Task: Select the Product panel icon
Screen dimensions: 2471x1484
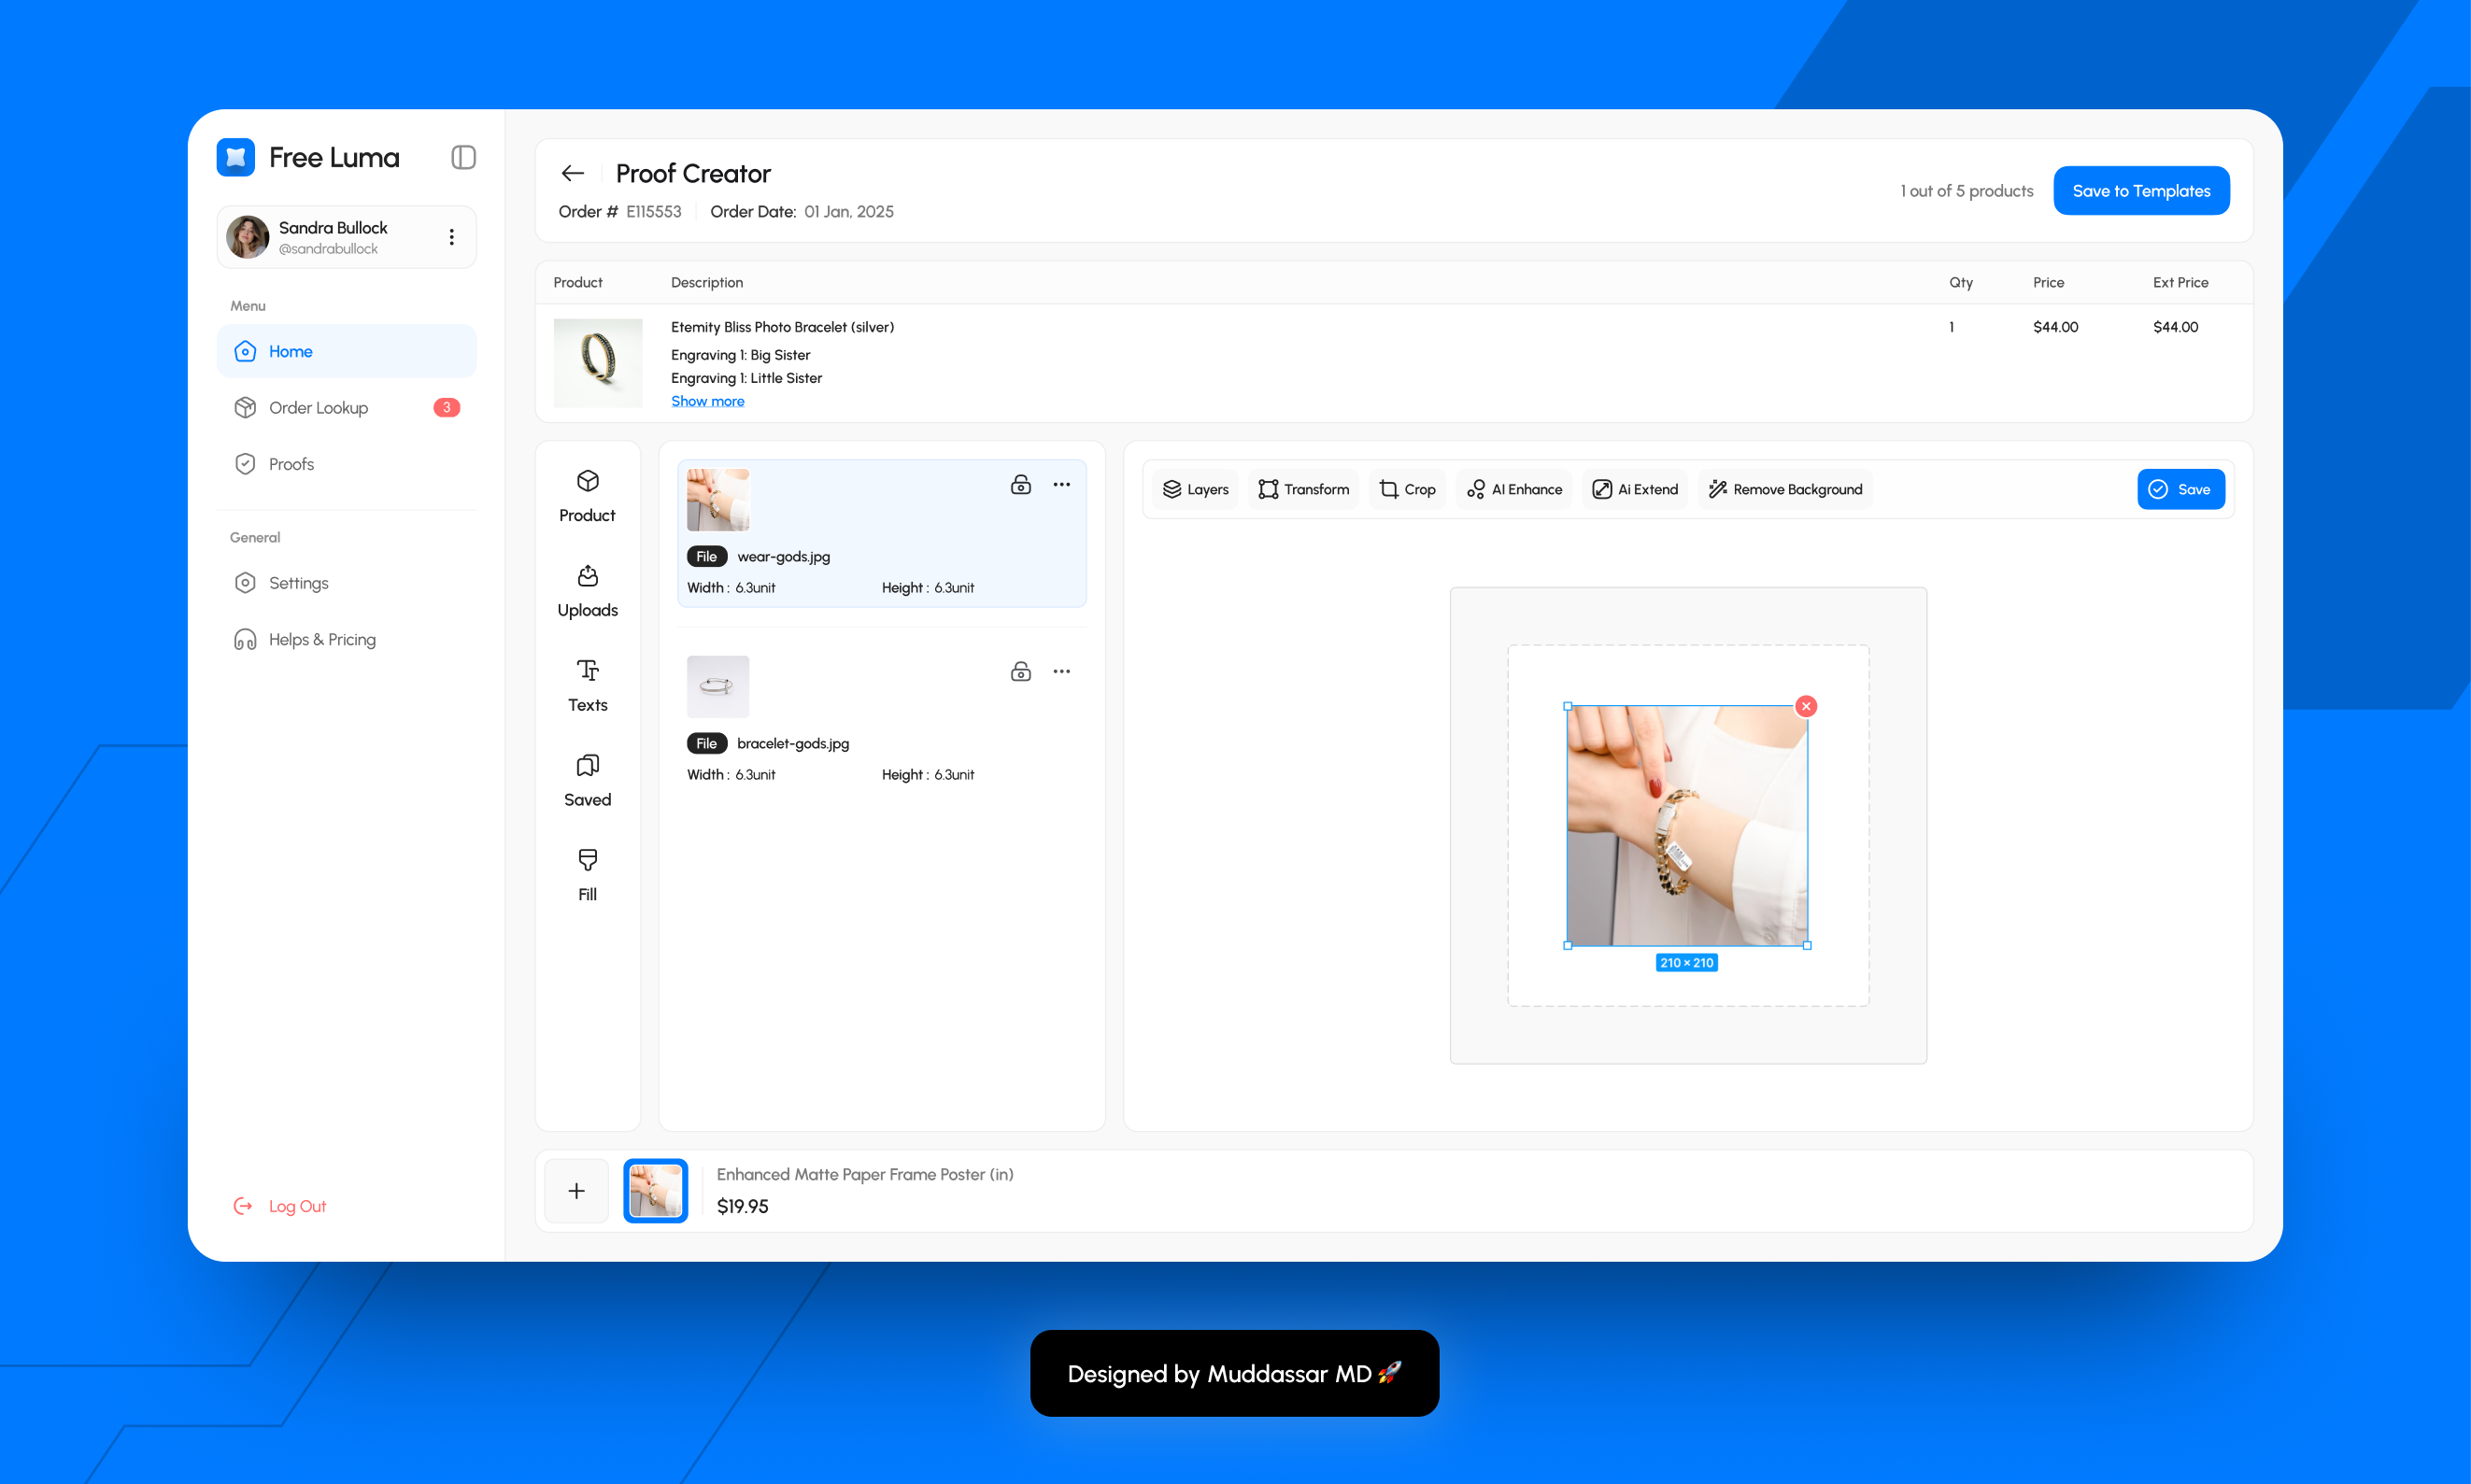Action: 587,494
